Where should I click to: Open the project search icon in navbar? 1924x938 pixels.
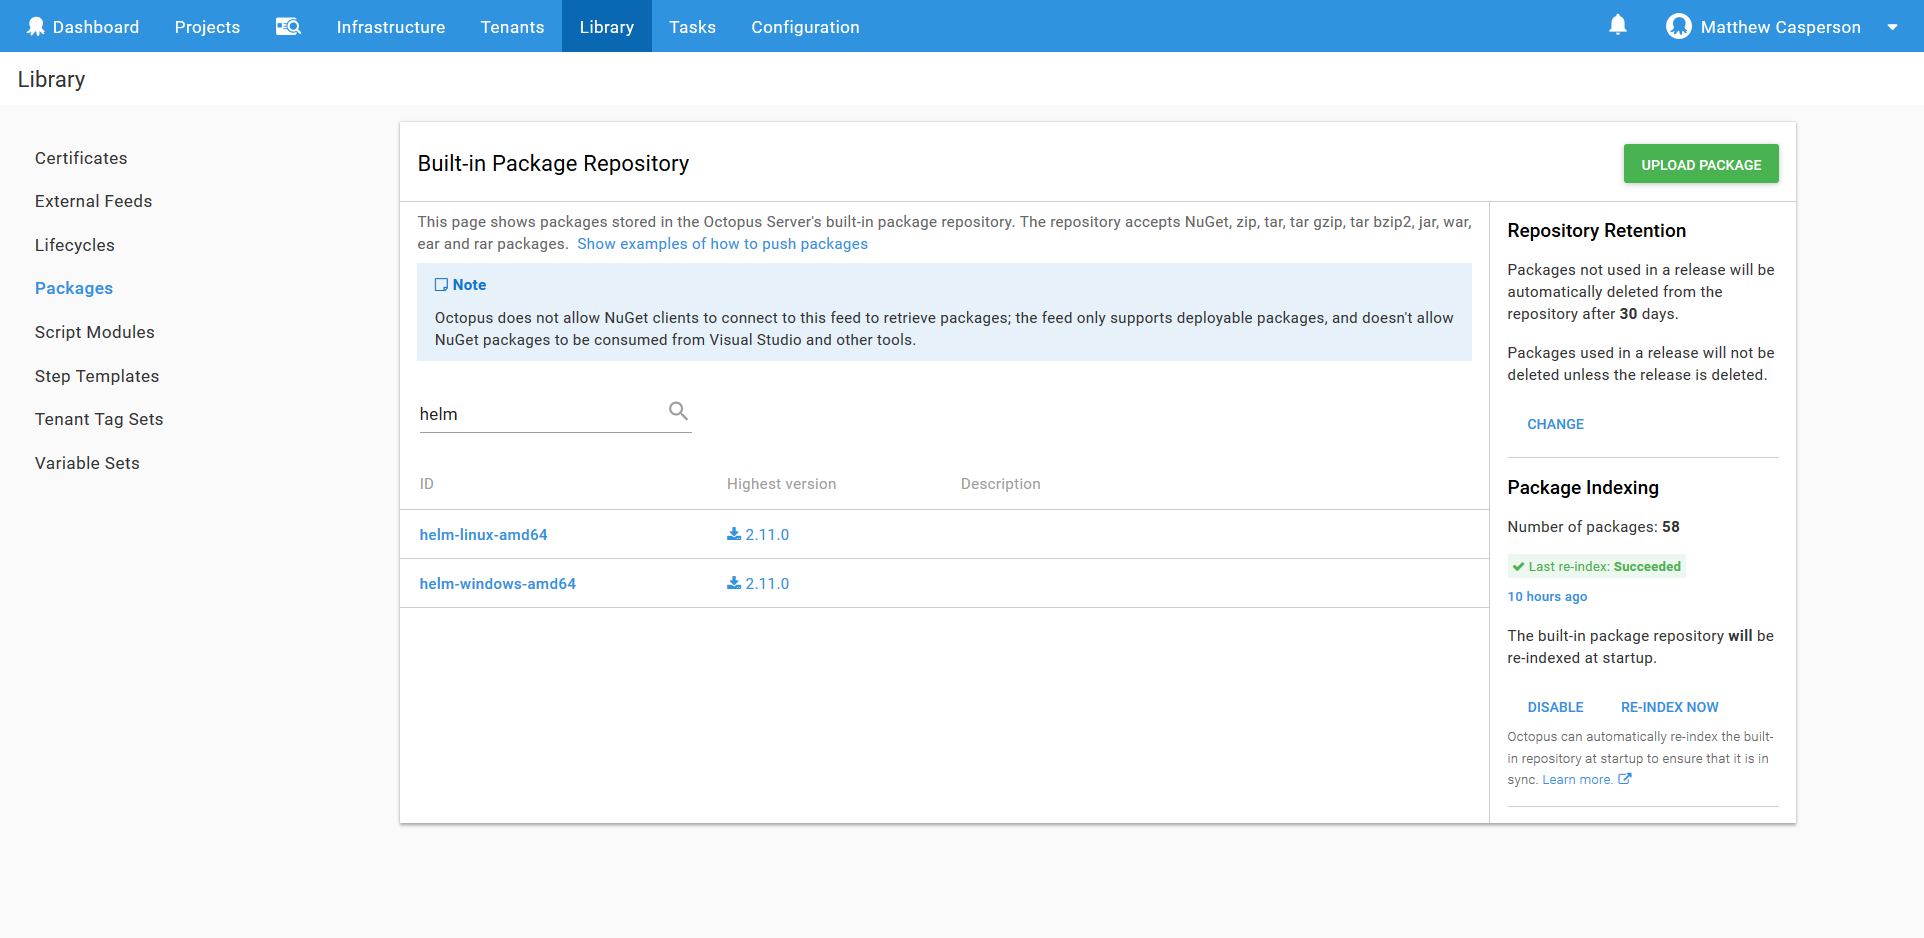[288, 27]
